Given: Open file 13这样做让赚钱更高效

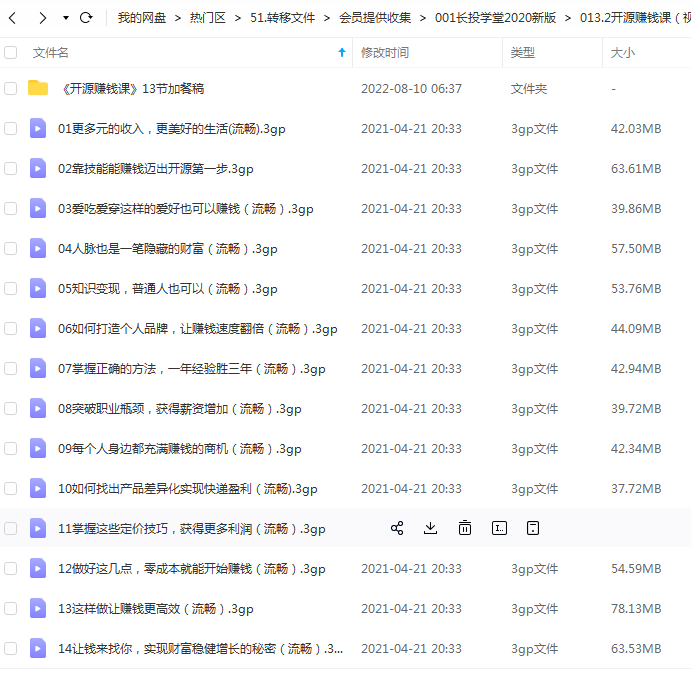Looking at the screenshot, I should pos(156,609).
